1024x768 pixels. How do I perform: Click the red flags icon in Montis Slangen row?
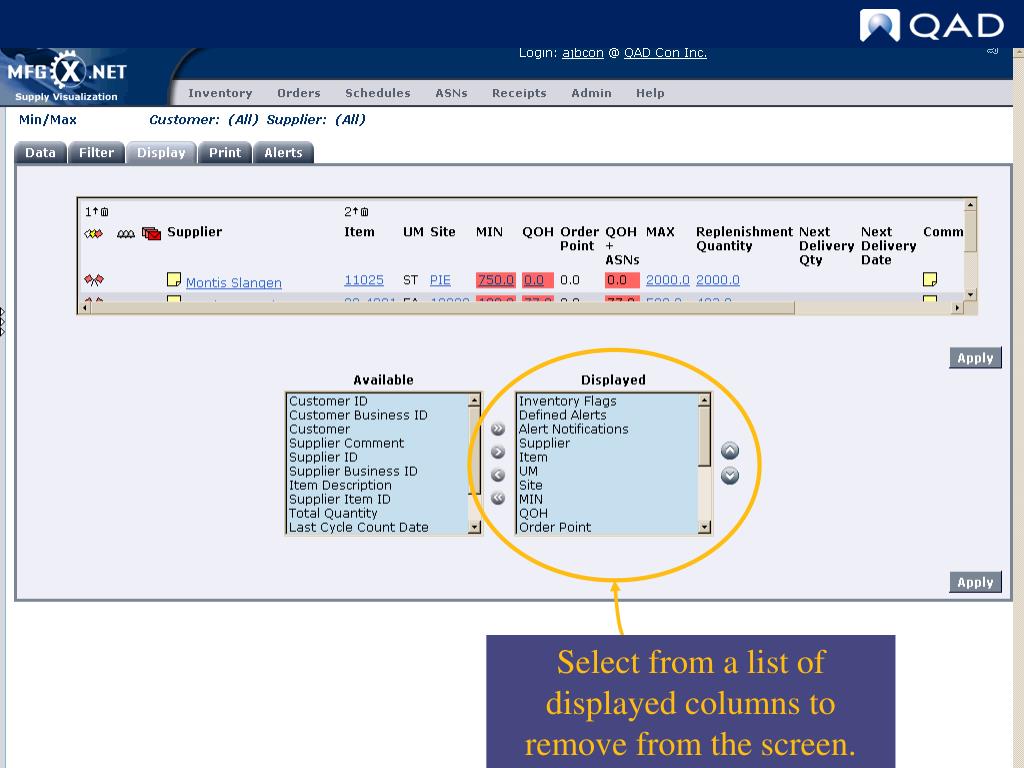point(93,280)
